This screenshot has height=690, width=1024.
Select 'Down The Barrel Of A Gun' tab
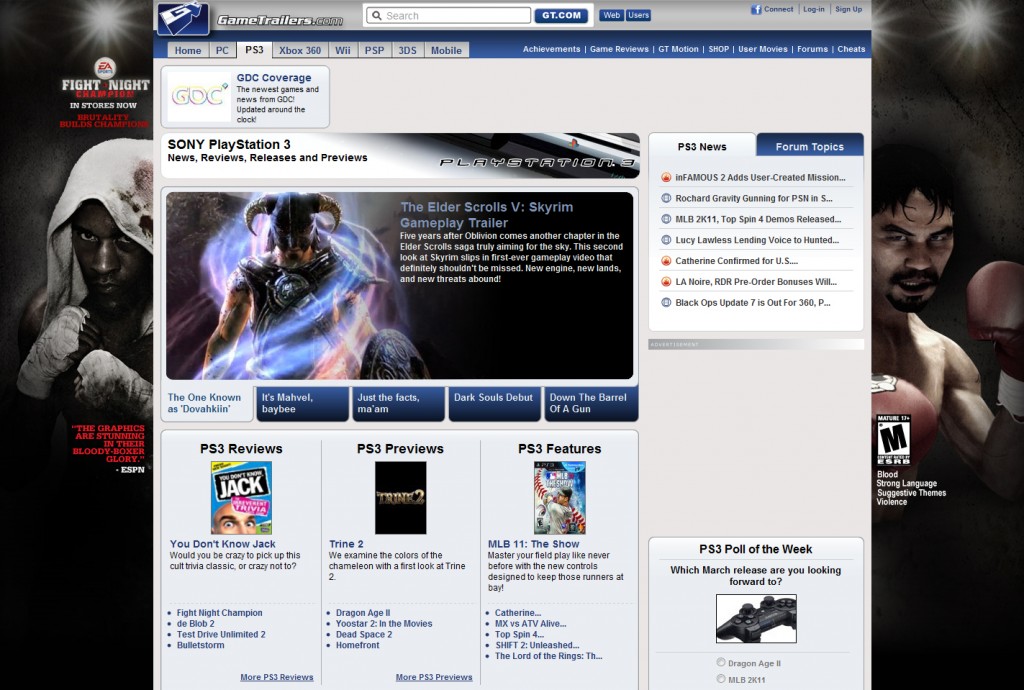(x=590, y=403)
